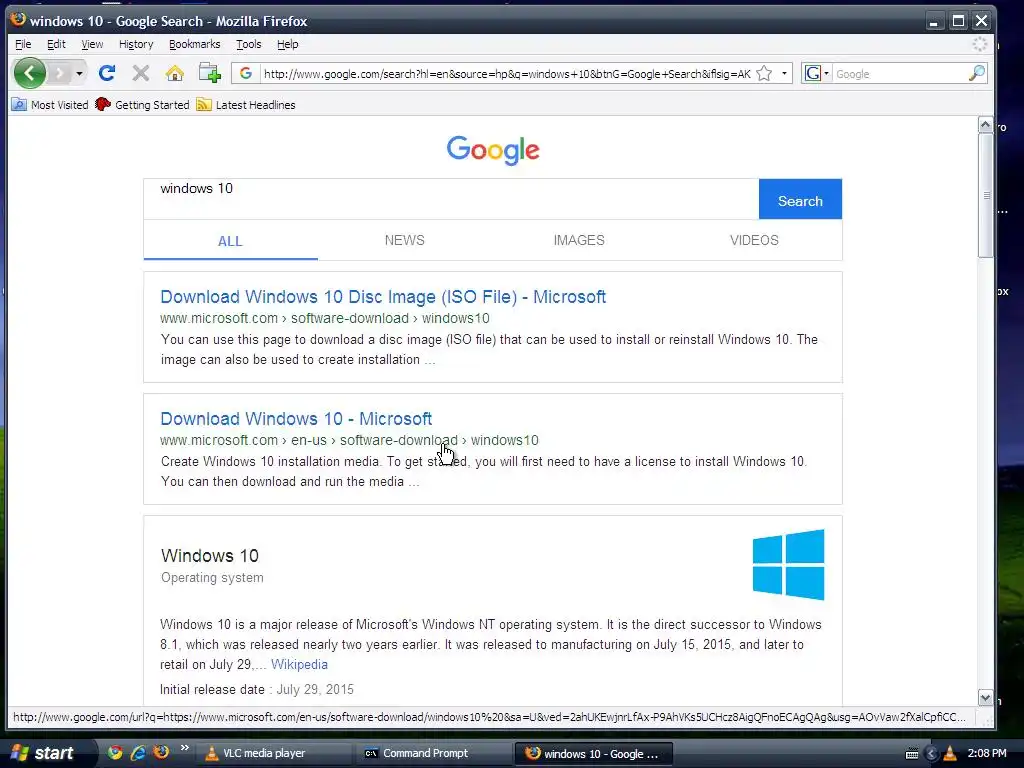
Task: Open the Latest Headlines feed bookmark
Action: (x=246, y=104)
